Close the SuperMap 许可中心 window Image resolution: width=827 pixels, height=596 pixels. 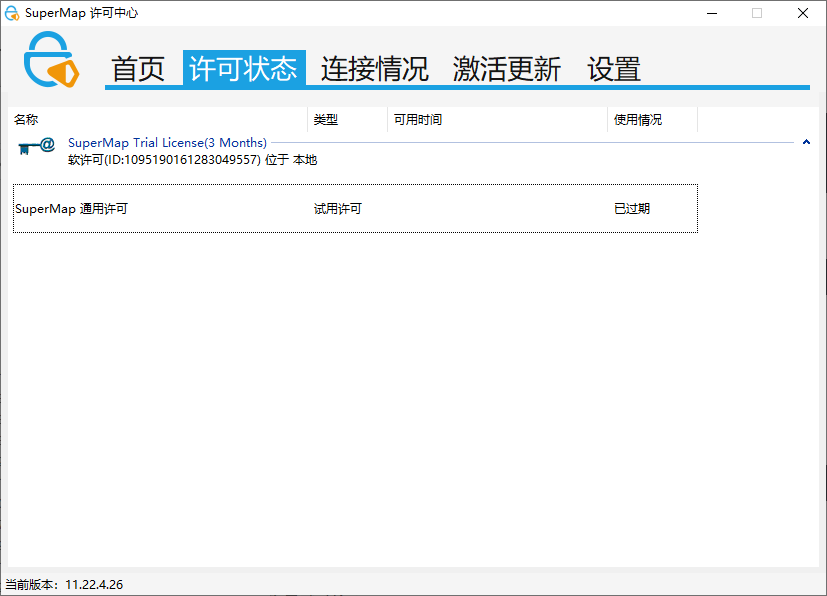coord(803,13)
